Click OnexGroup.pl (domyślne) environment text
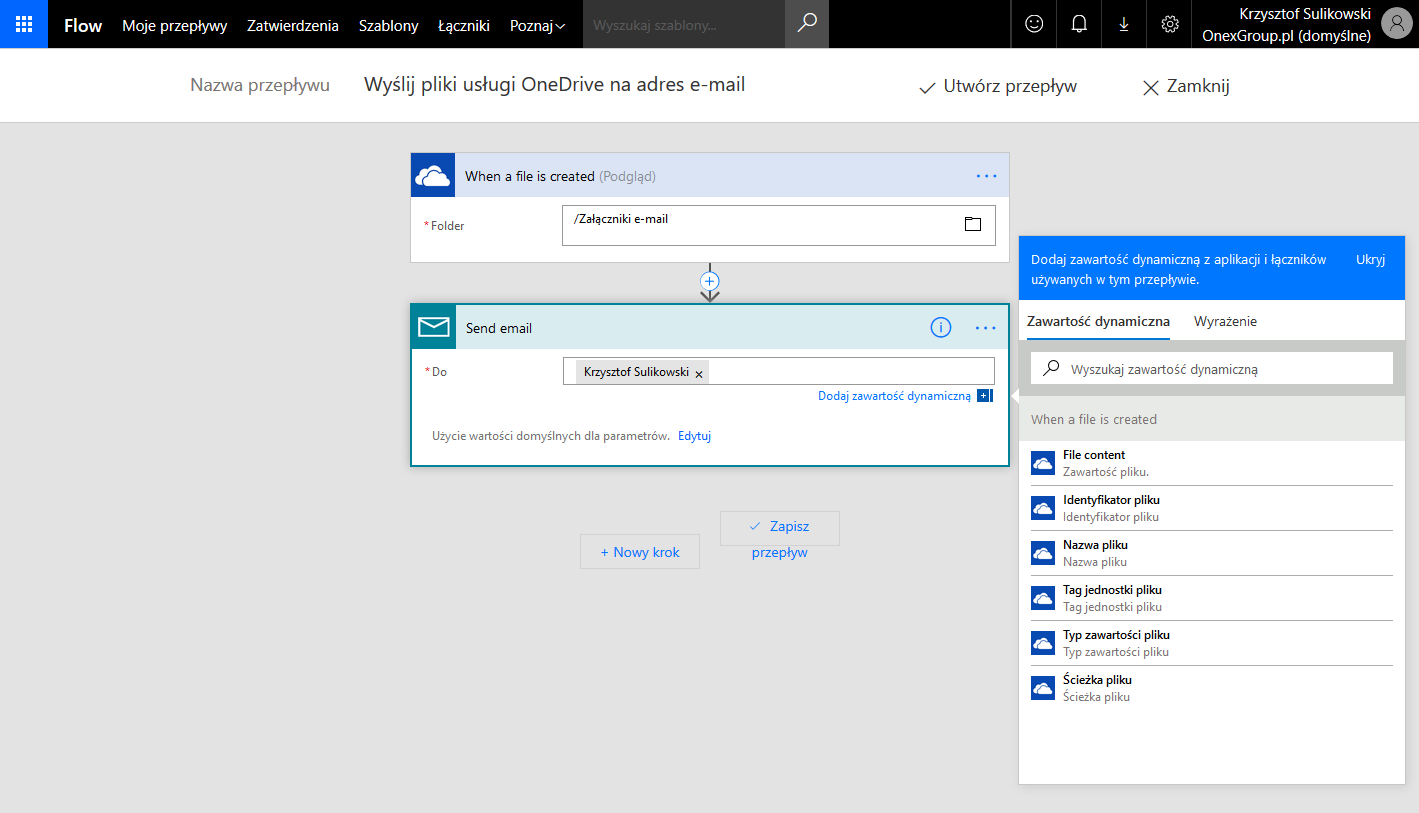 click(1286, 36)
